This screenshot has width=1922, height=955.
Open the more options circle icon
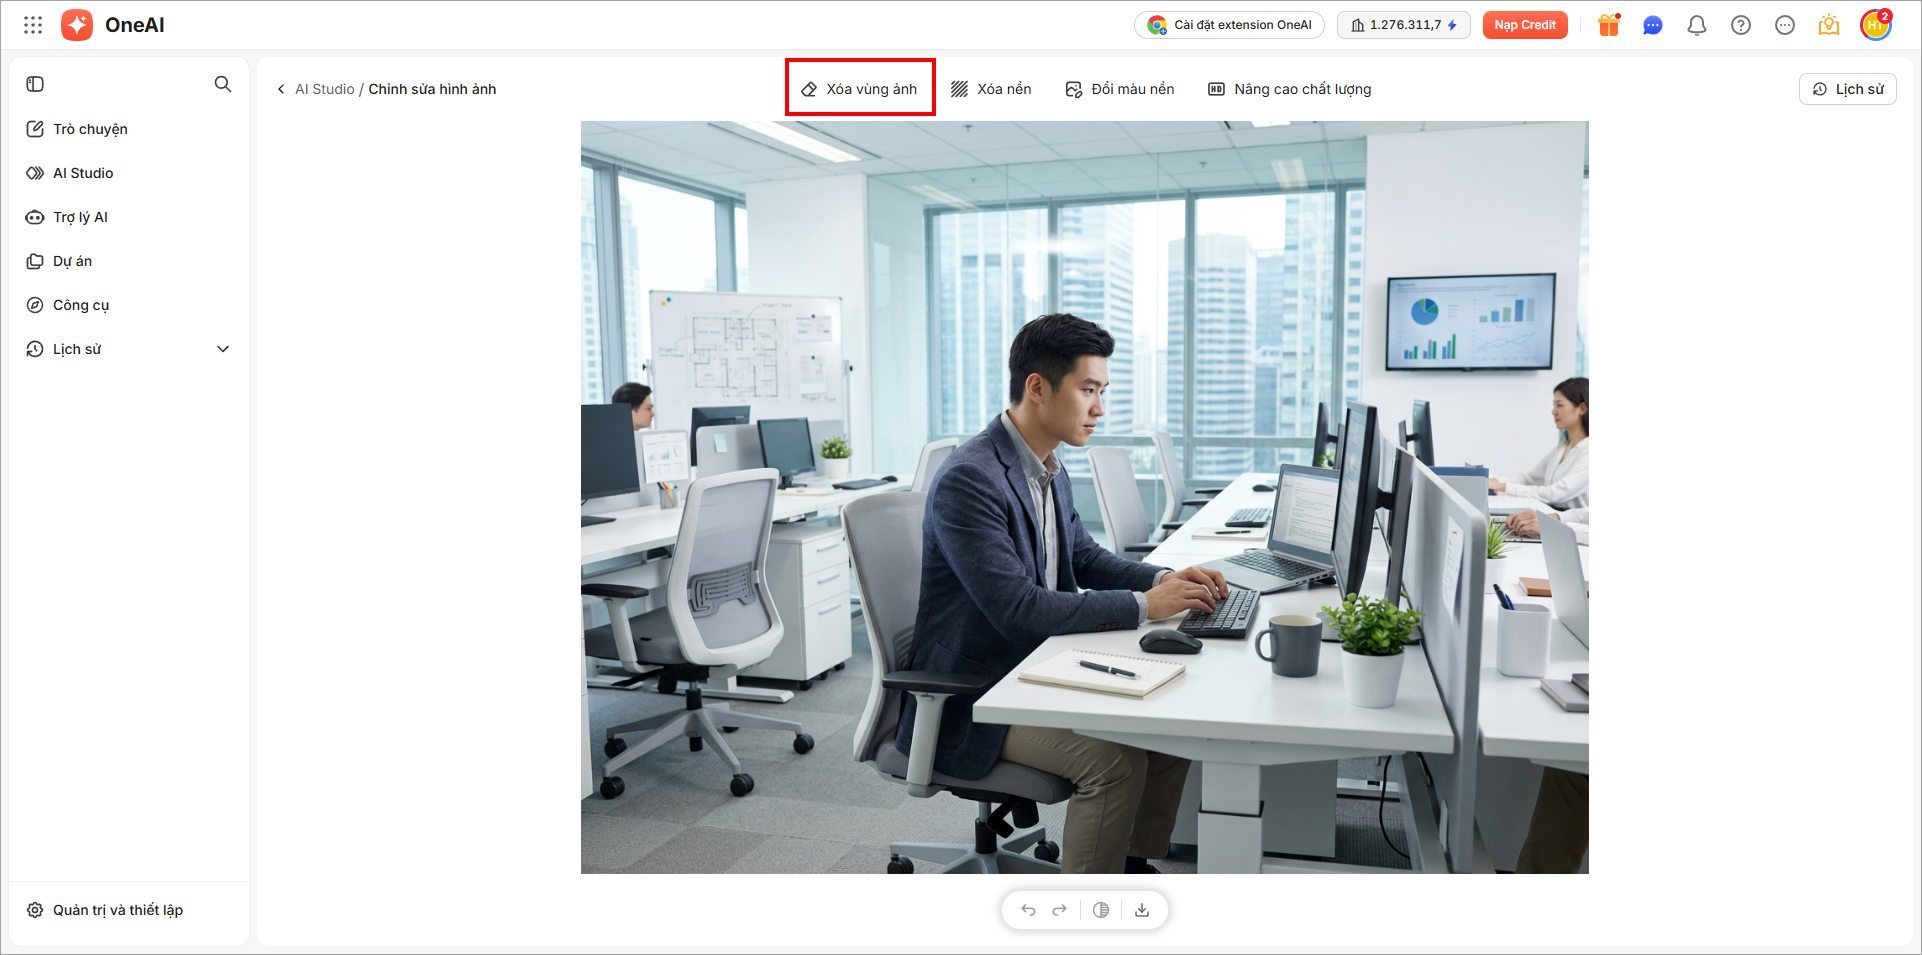(1785, 25)
